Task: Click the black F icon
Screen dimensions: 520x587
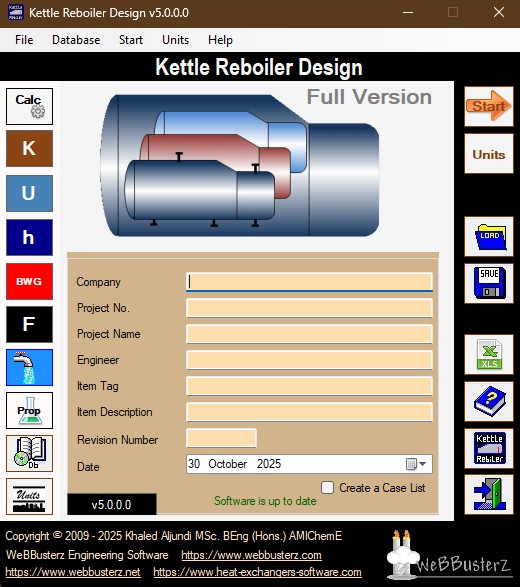Action: coord(29,324)
